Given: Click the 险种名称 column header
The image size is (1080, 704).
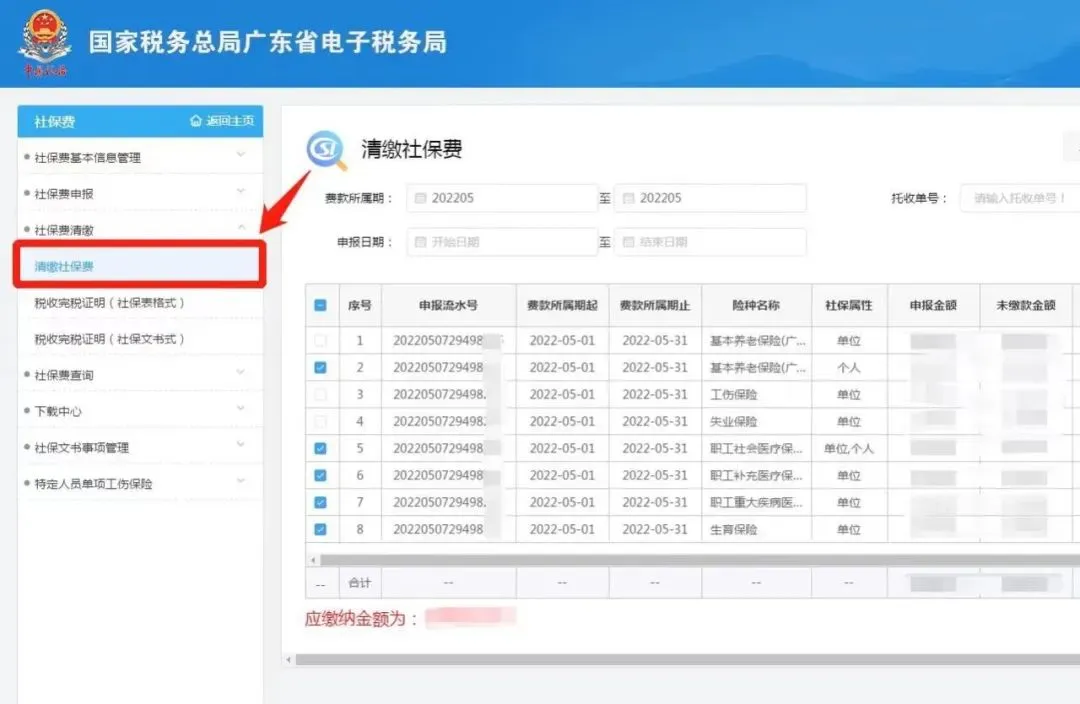Looking at the screenshot, I should (756, 305).
